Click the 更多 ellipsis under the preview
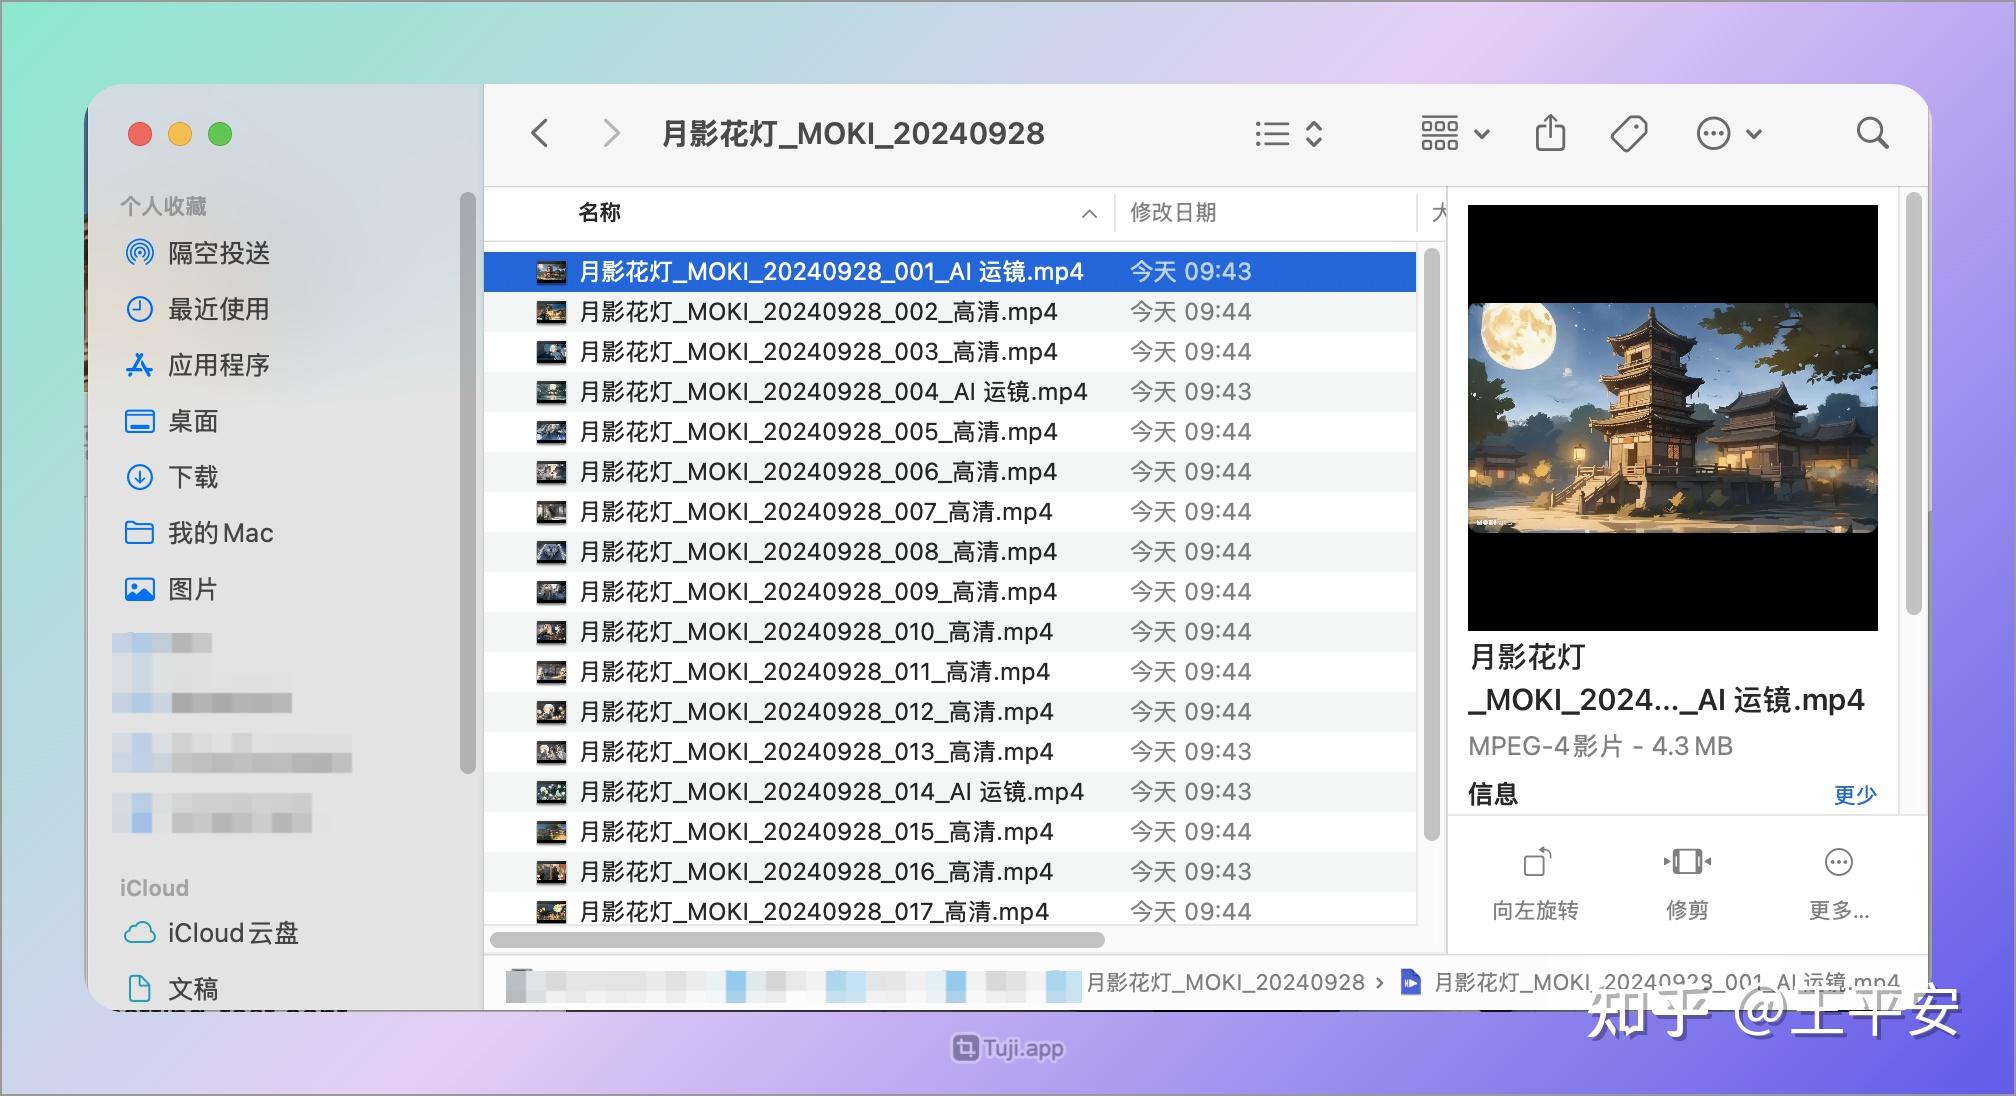 (1838, 880)
